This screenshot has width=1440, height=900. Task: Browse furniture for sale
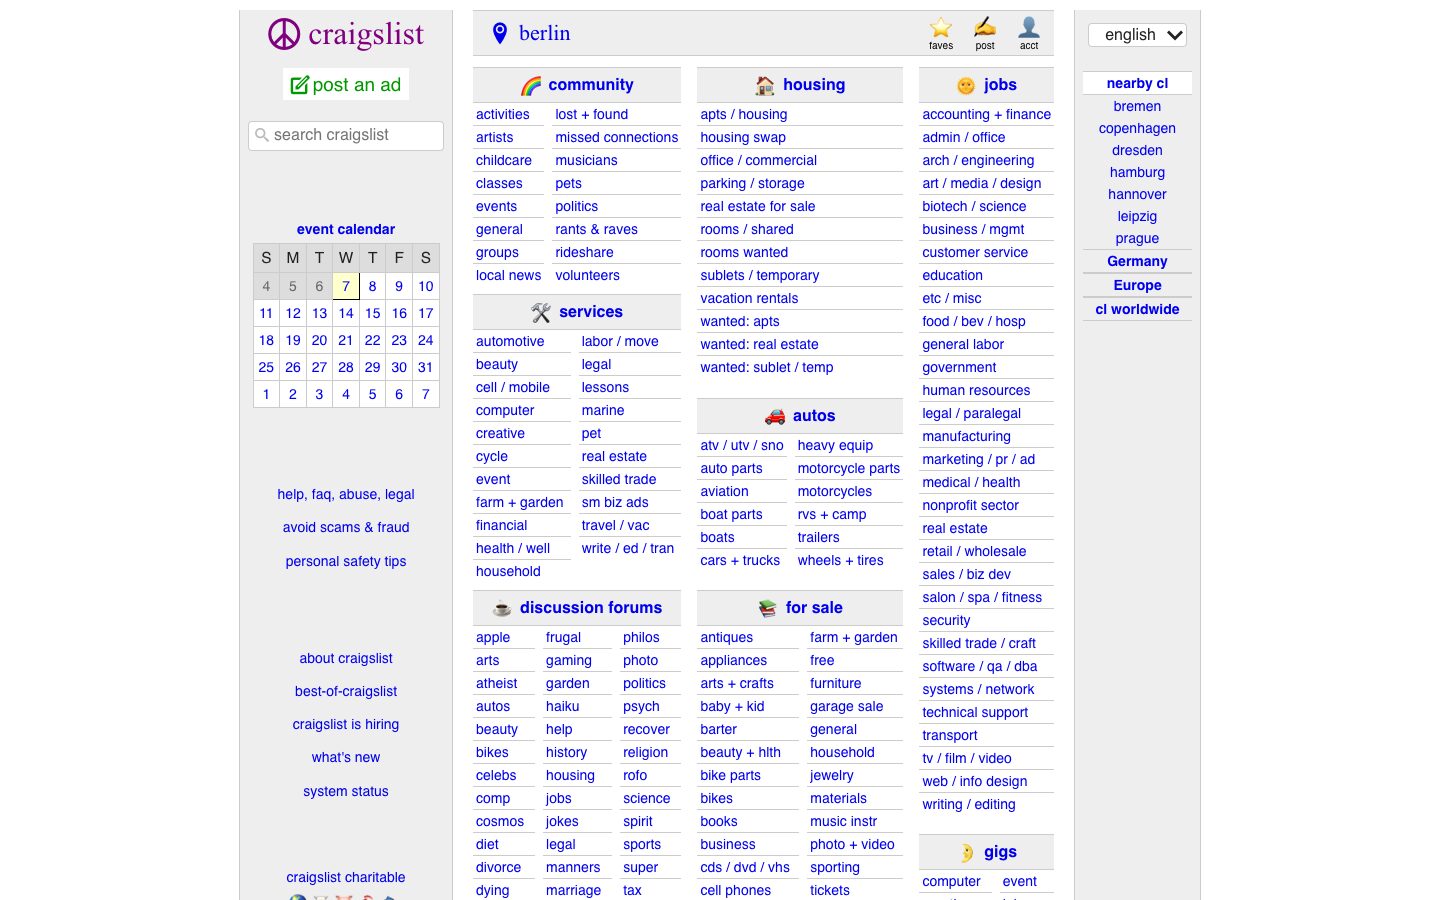(x=836, y=684)
